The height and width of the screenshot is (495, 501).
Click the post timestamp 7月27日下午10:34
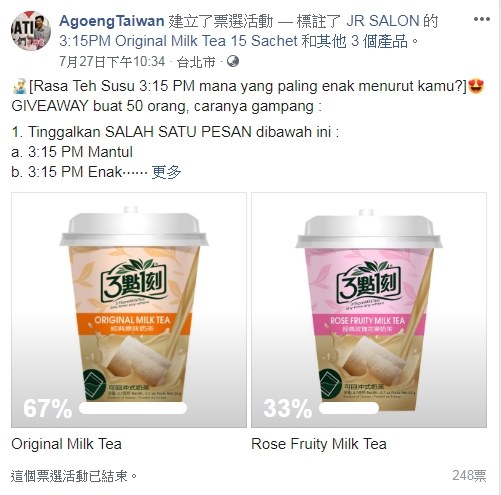tap(112, 62)
